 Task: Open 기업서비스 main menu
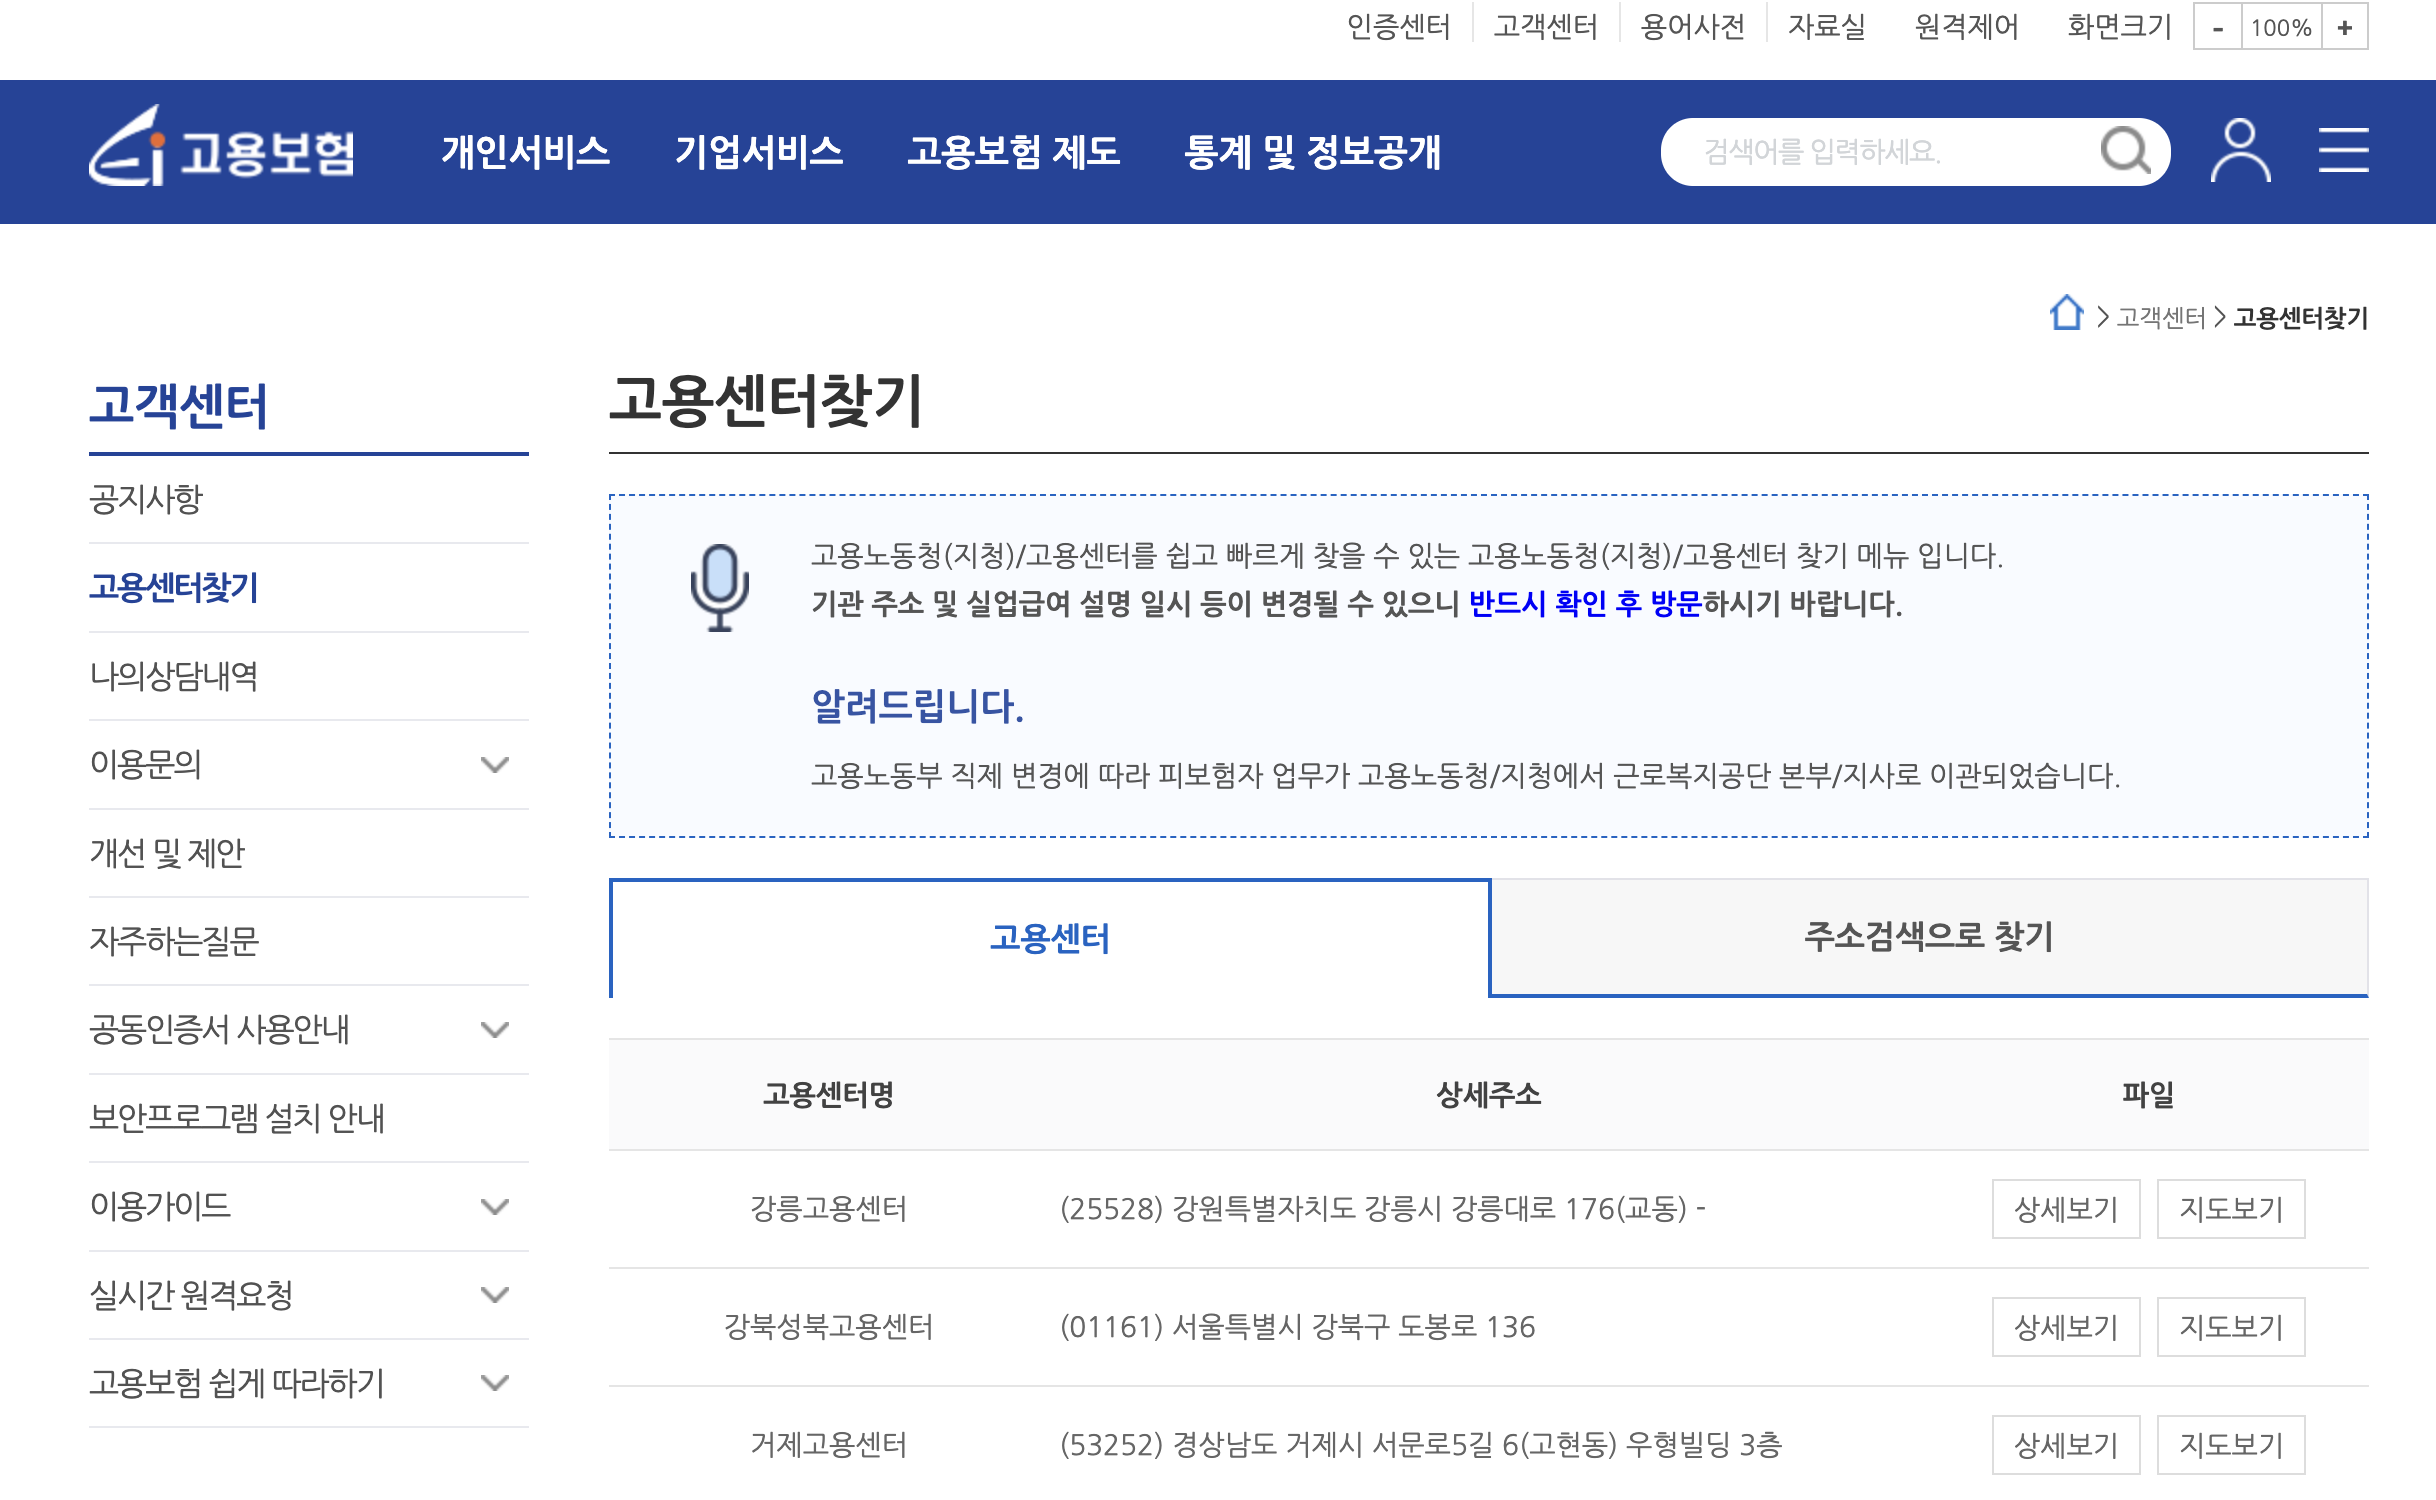pyautogui.click(x=759, y=152)
